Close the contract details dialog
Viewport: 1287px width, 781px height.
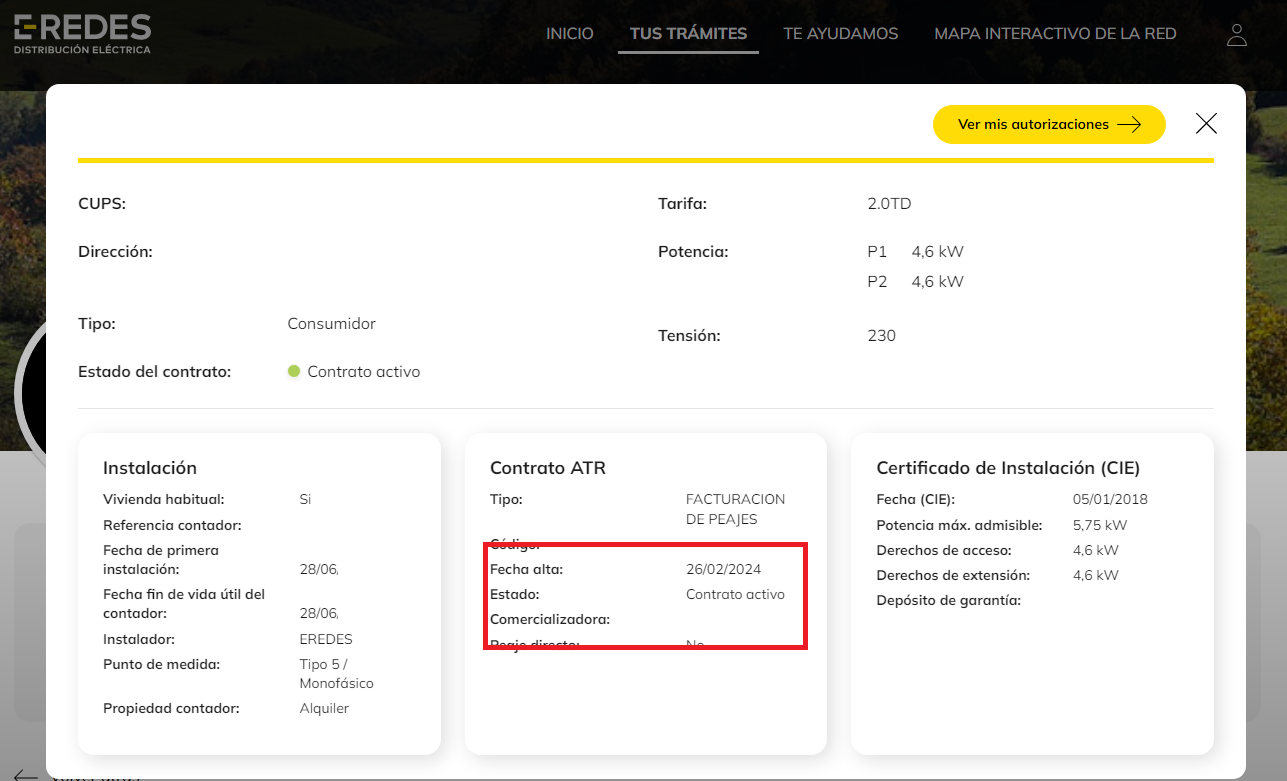coord(1206,124)
